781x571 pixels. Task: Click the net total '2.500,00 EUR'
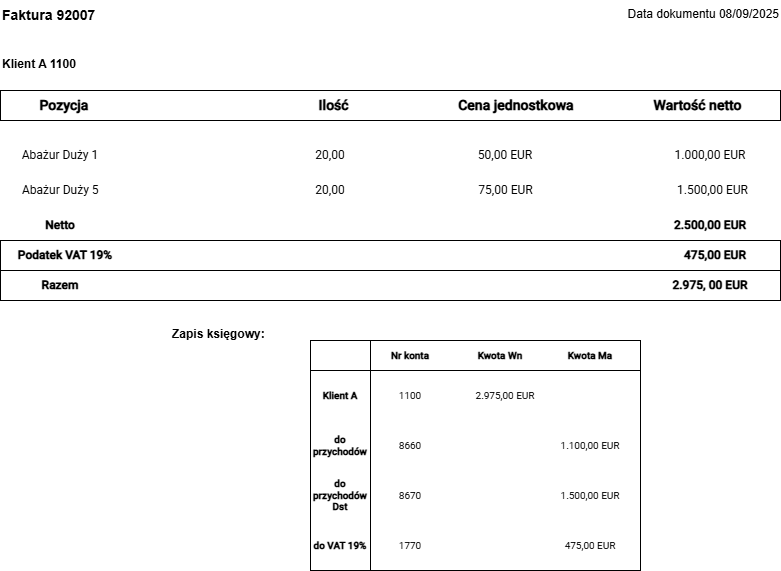point(710,225)
